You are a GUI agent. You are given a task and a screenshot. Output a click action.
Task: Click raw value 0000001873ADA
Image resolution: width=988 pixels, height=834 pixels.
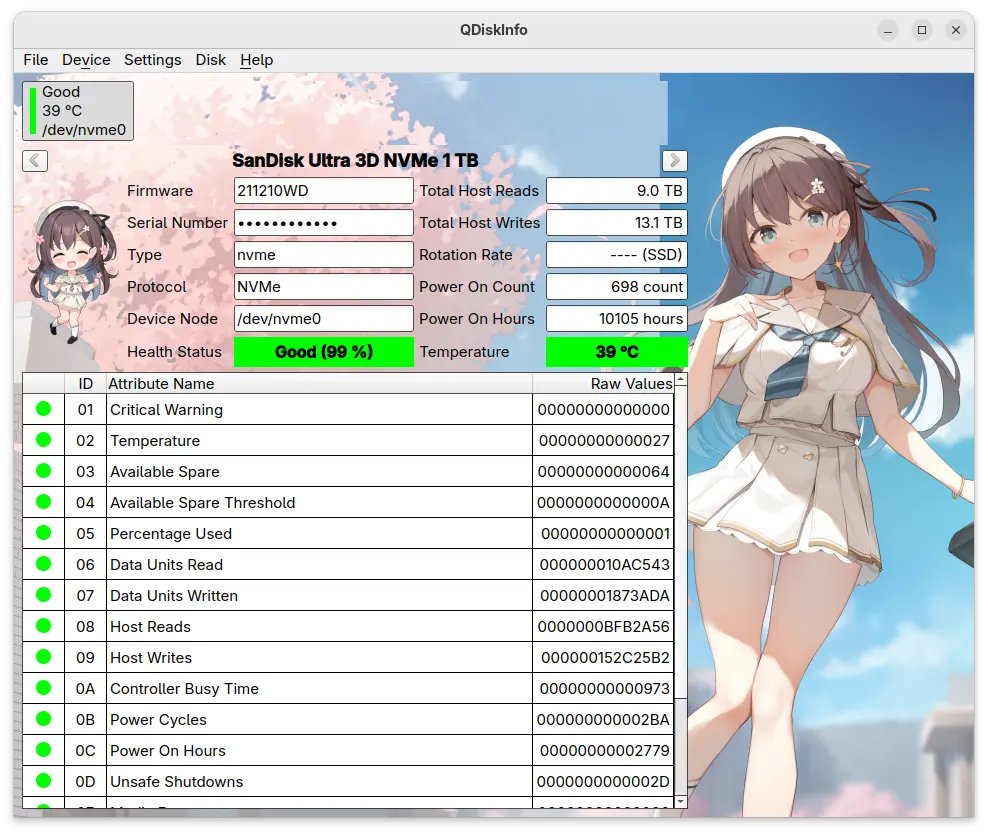pyautogui.click(x=603, y=595)
